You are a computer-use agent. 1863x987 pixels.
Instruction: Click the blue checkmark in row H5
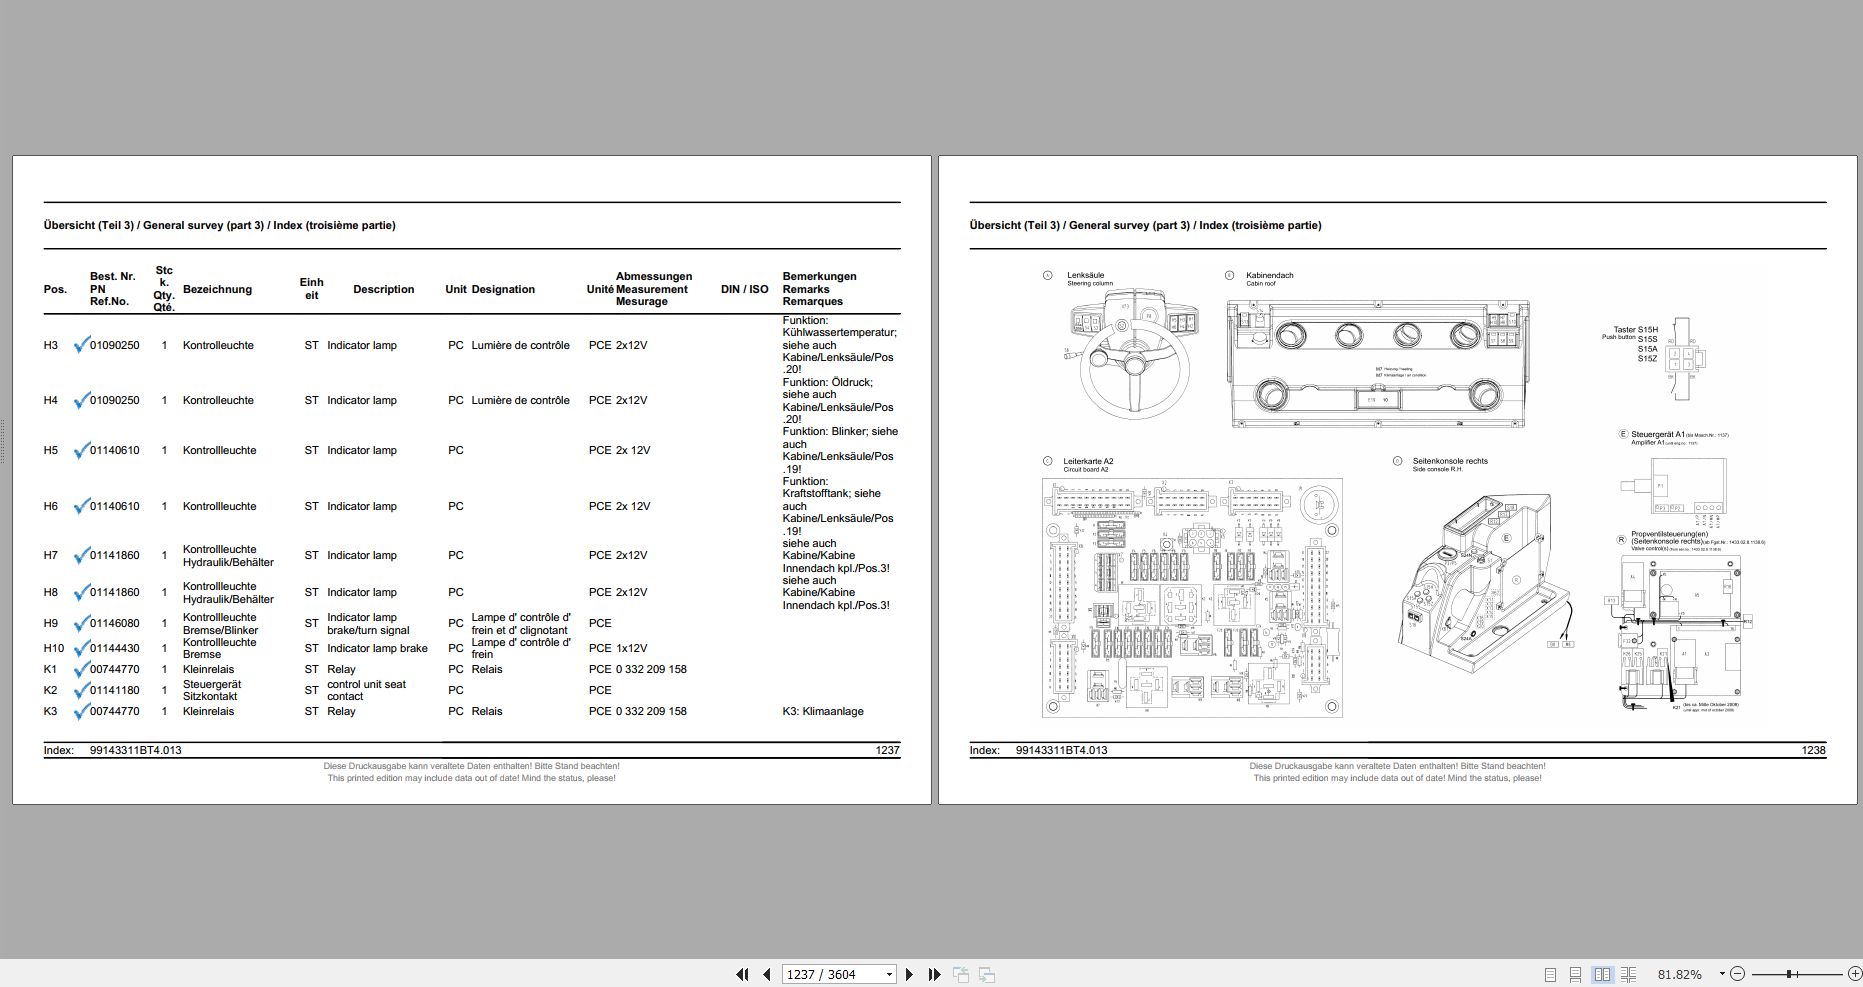(82, 449)
